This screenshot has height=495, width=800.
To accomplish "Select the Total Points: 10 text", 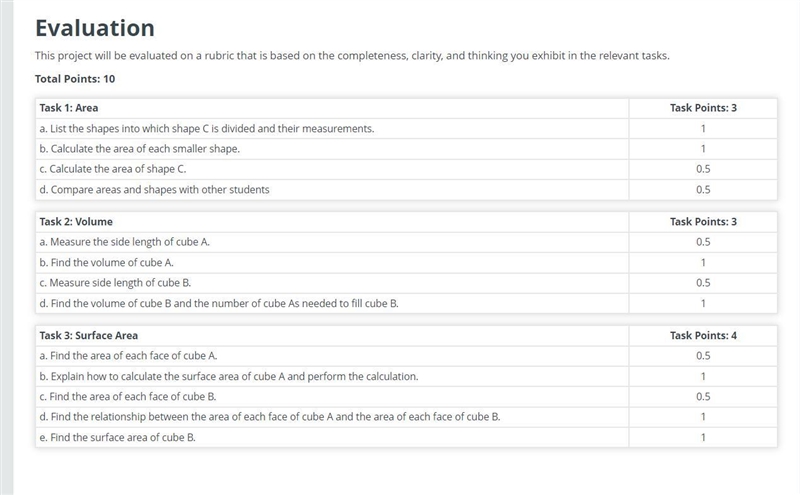I will point(75,79).
